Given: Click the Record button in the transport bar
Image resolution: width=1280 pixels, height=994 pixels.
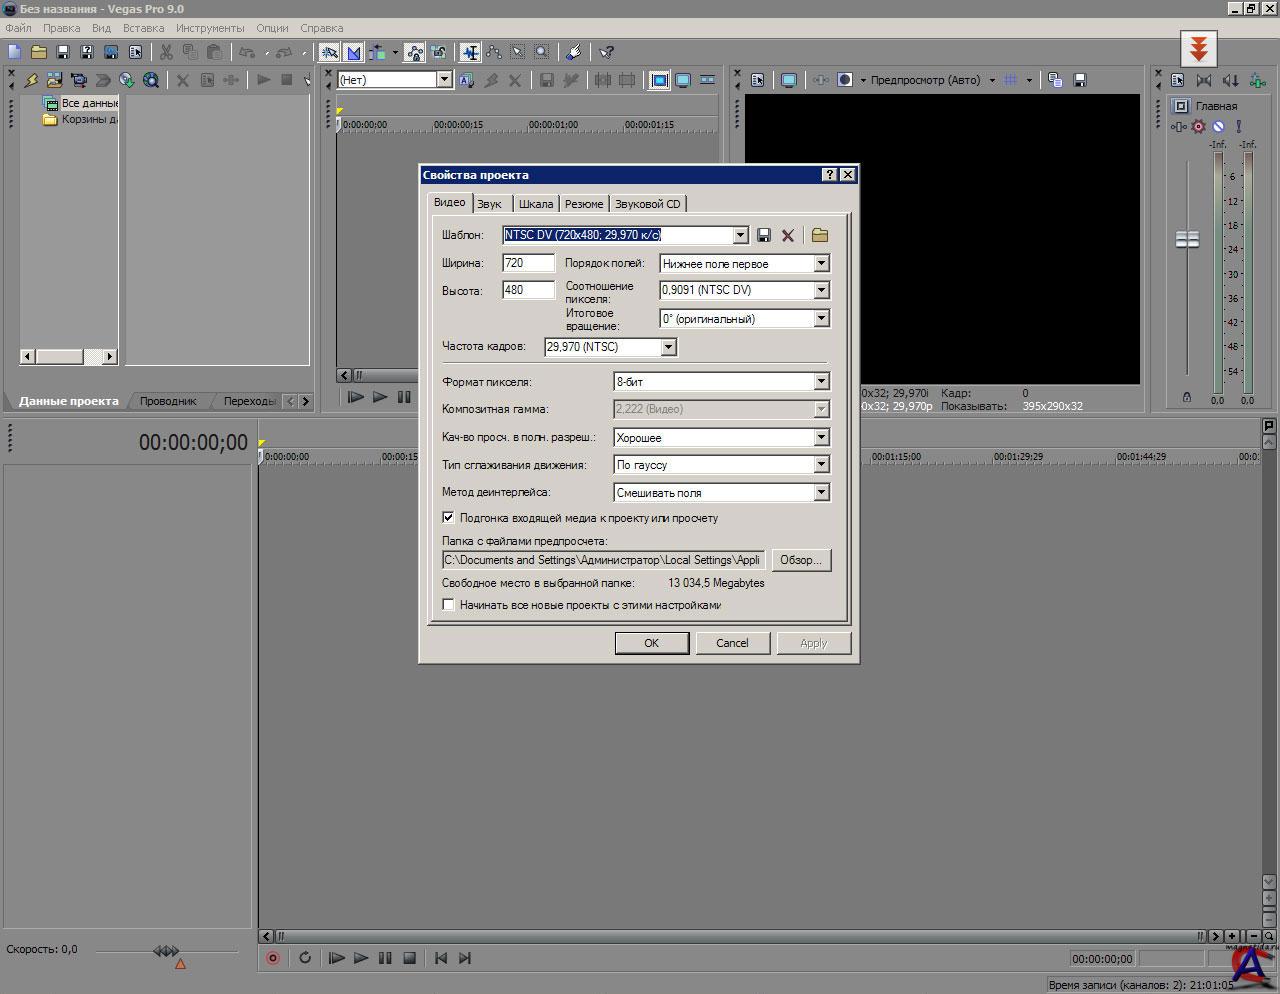Looking at the screenshot, I should pos(272,958).
